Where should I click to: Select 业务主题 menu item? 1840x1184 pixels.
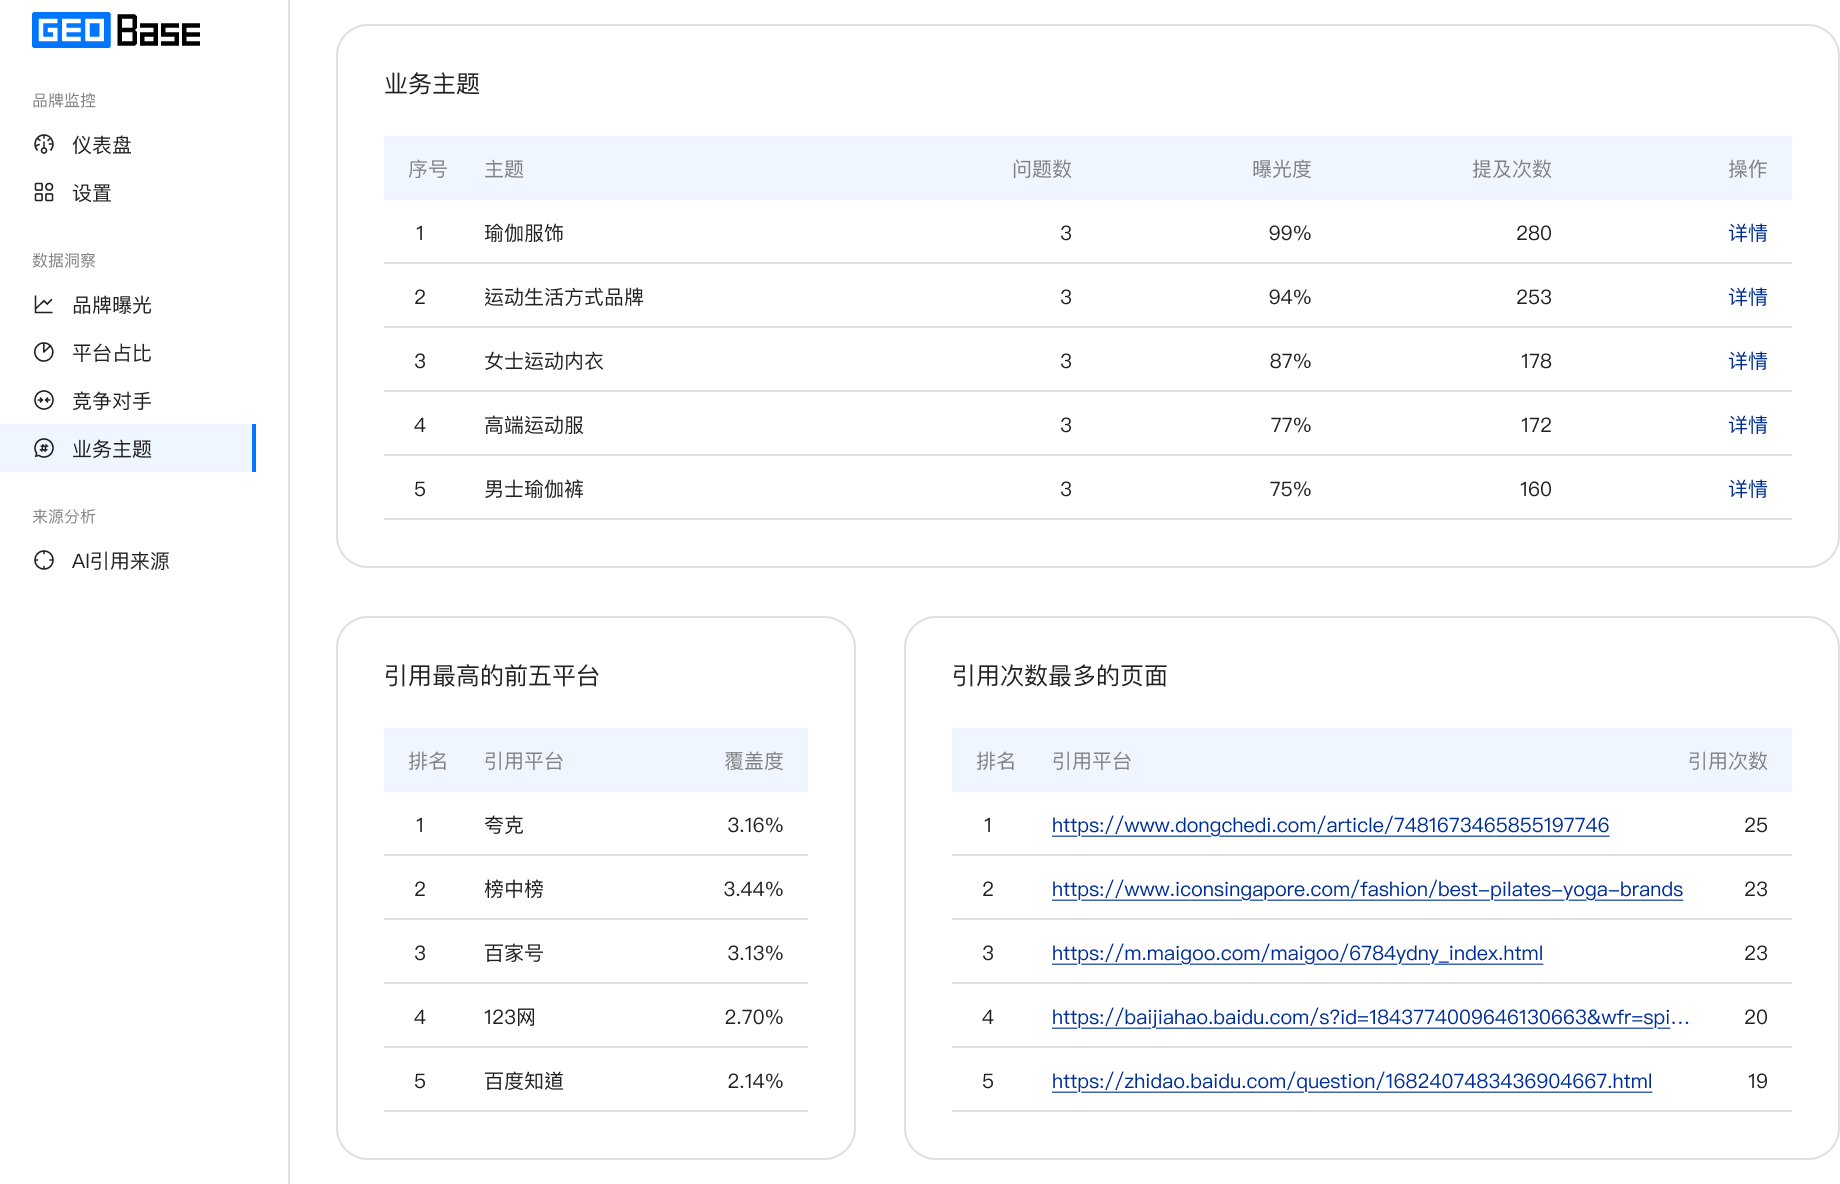[x=128, y=449]
